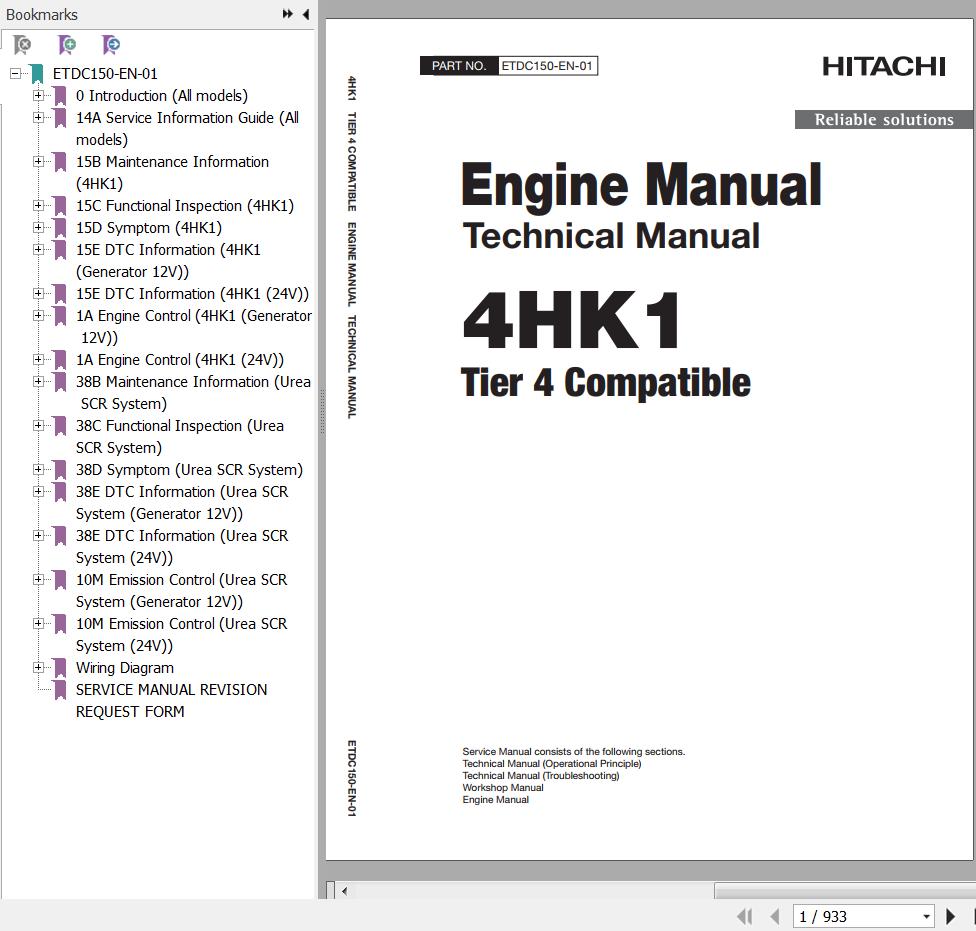Click bookmark icon beside 15C Functional Inspection
The height and width of the screenshot is (931, 976).
60,206
